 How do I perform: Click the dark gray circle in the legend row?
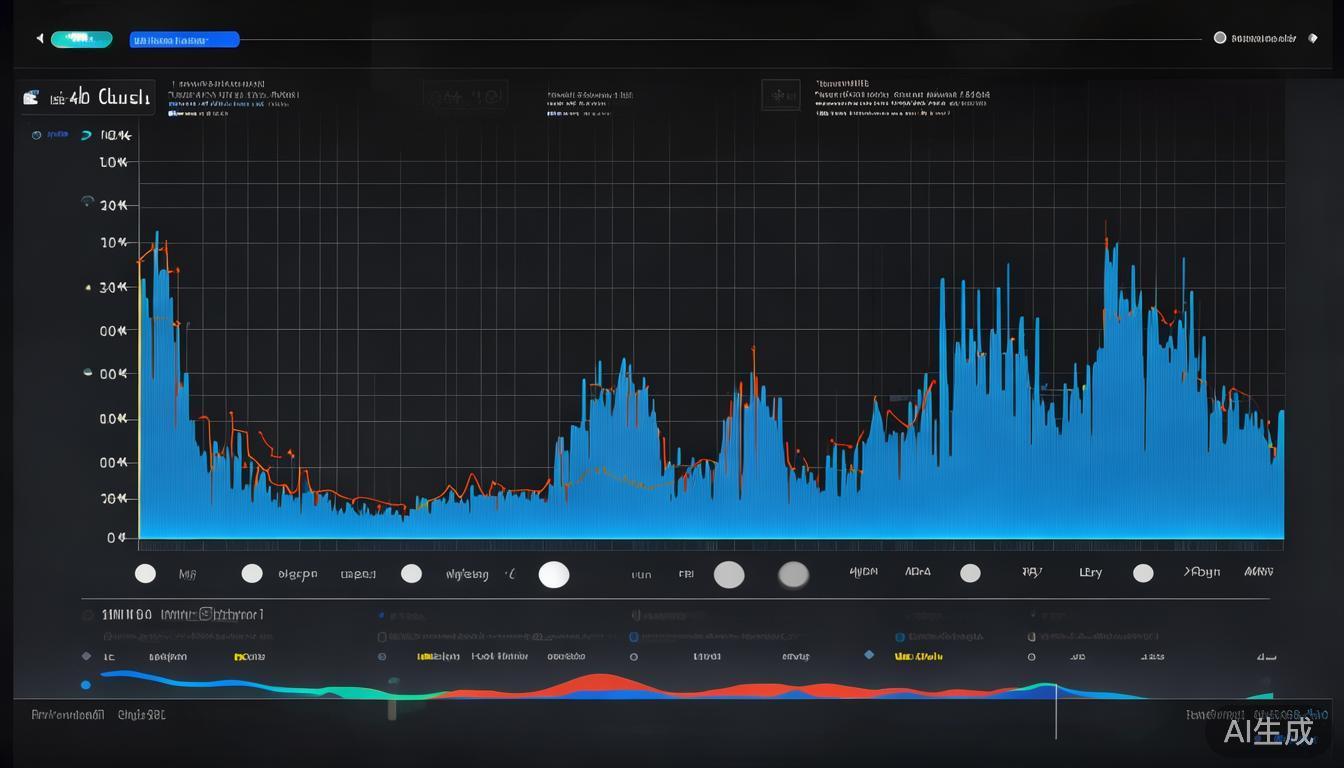tap(793, 574)
